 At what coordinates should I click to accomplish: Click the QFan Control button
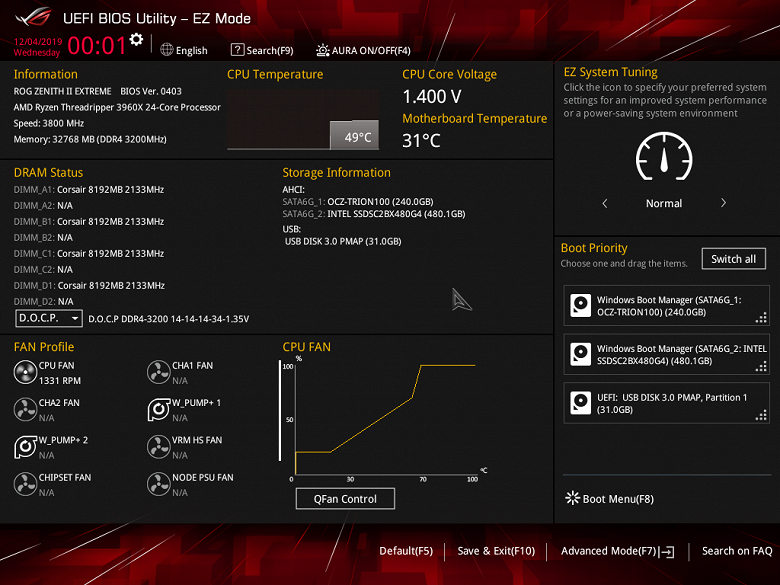click(345, 498)
